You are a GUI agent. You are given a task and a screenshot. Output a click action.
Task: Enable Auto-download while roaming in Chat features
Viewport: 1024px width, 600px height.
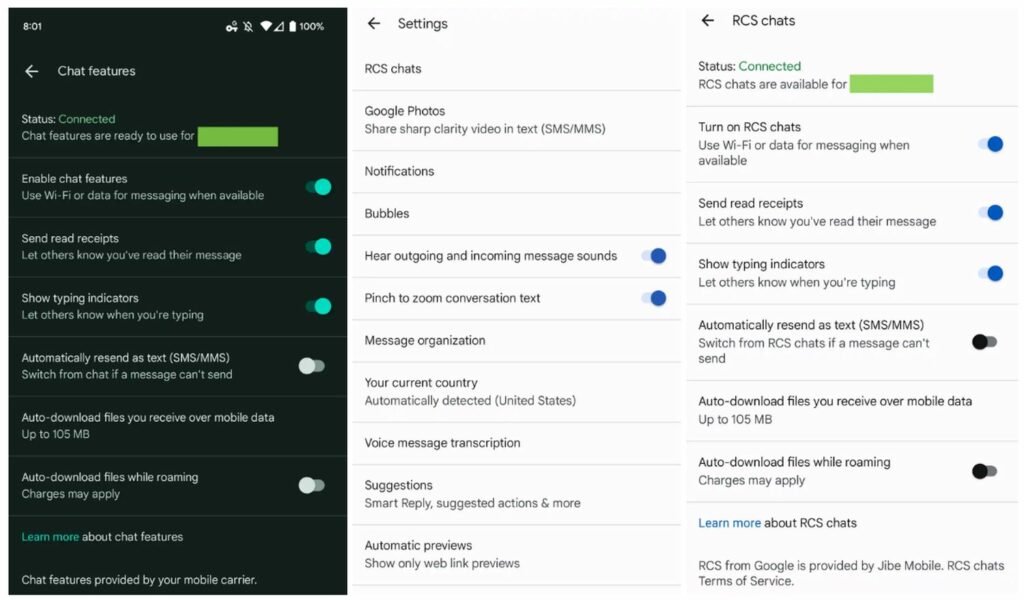point(312,485)
